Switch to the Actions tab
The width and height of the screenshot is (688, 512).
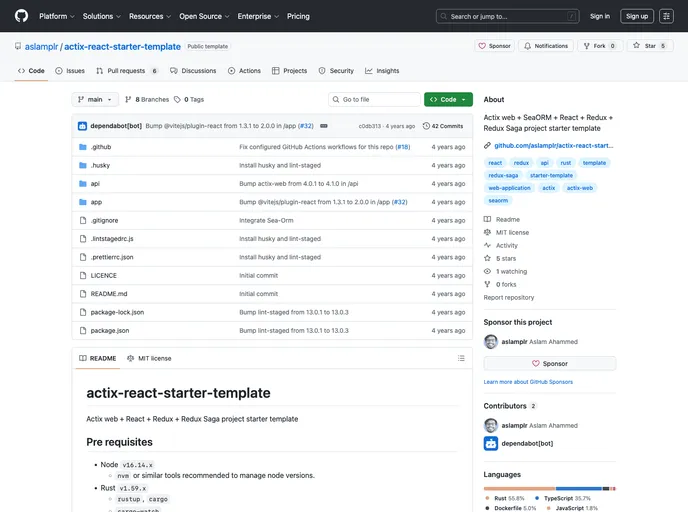click(x=244, y=71)
